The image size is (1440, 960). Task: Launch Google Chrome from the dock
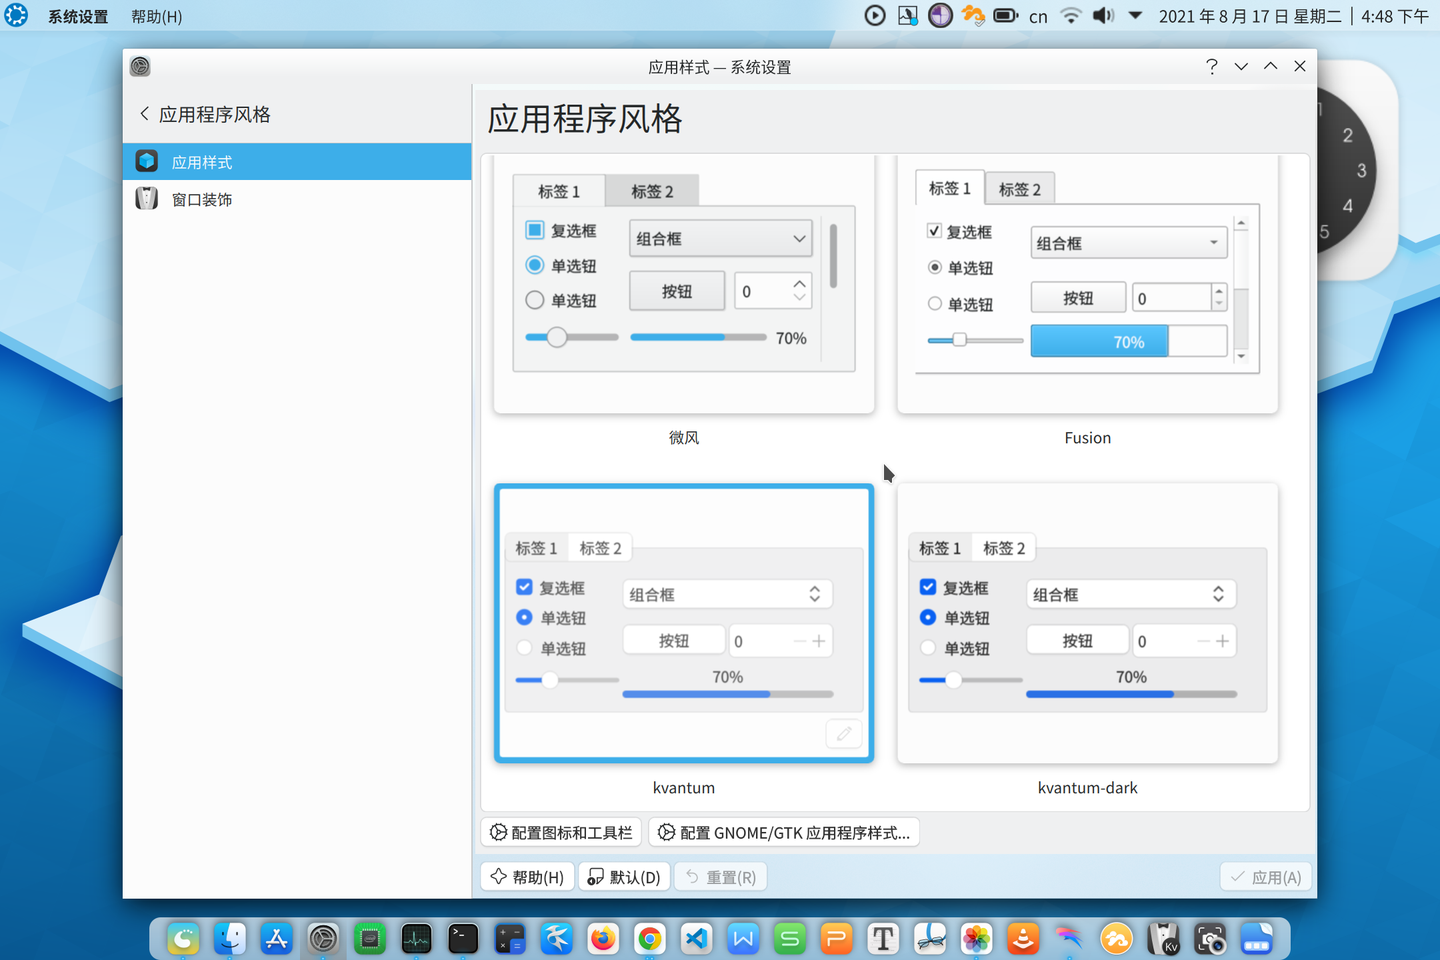tap(650, 938)
